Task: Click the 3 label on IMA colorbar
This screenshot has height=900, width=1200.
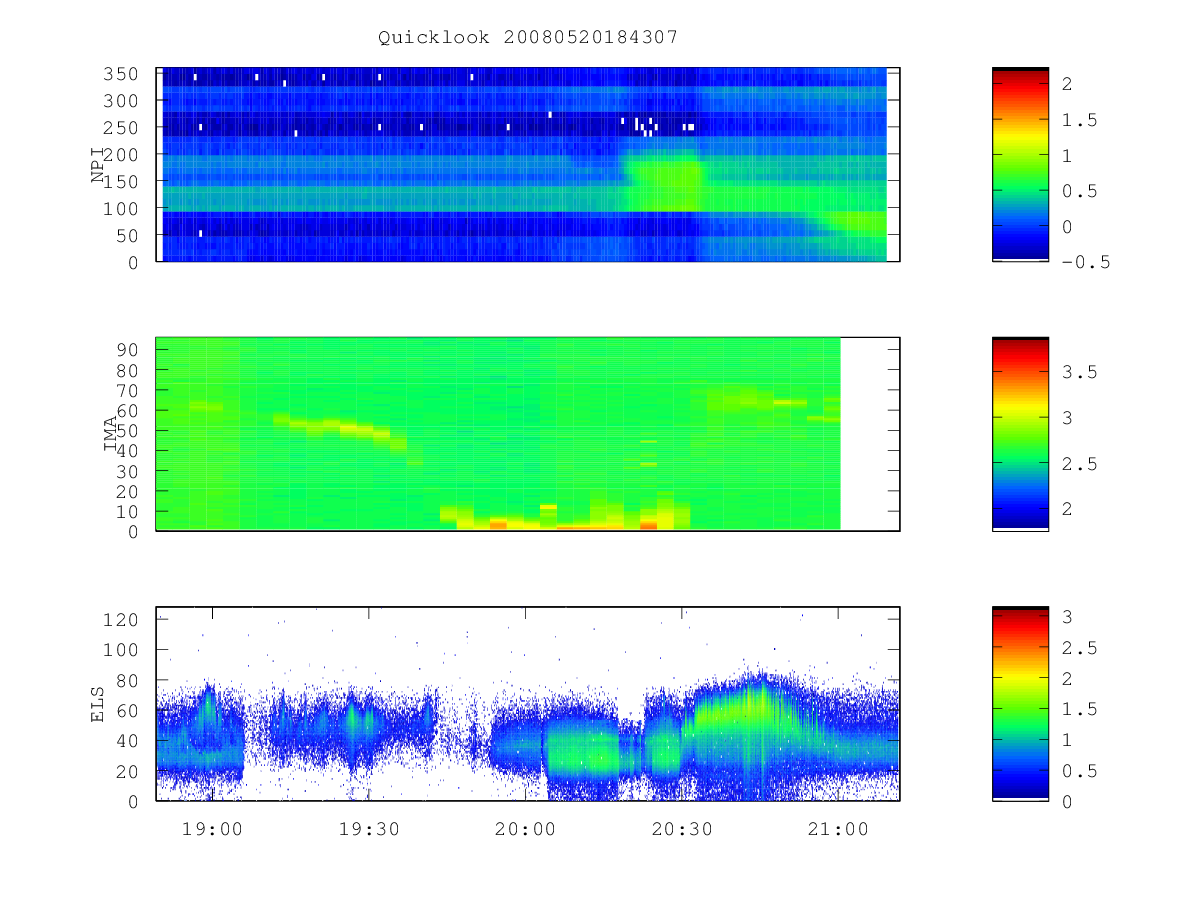Action: tap(1067, 417)
